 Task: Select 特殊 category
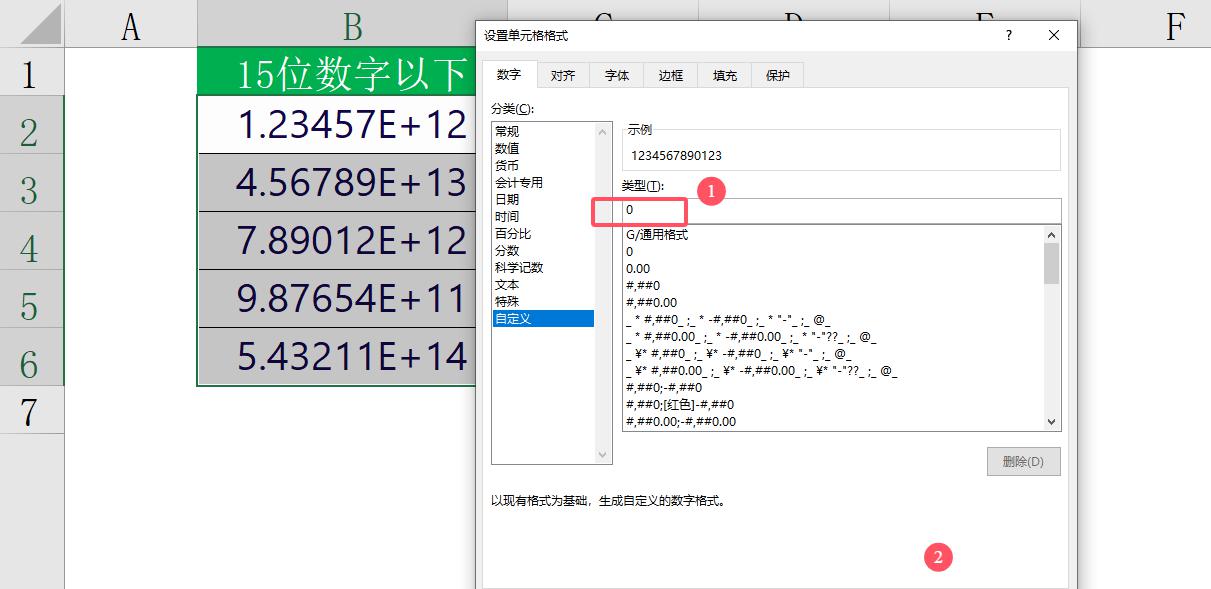coord(543,302)
